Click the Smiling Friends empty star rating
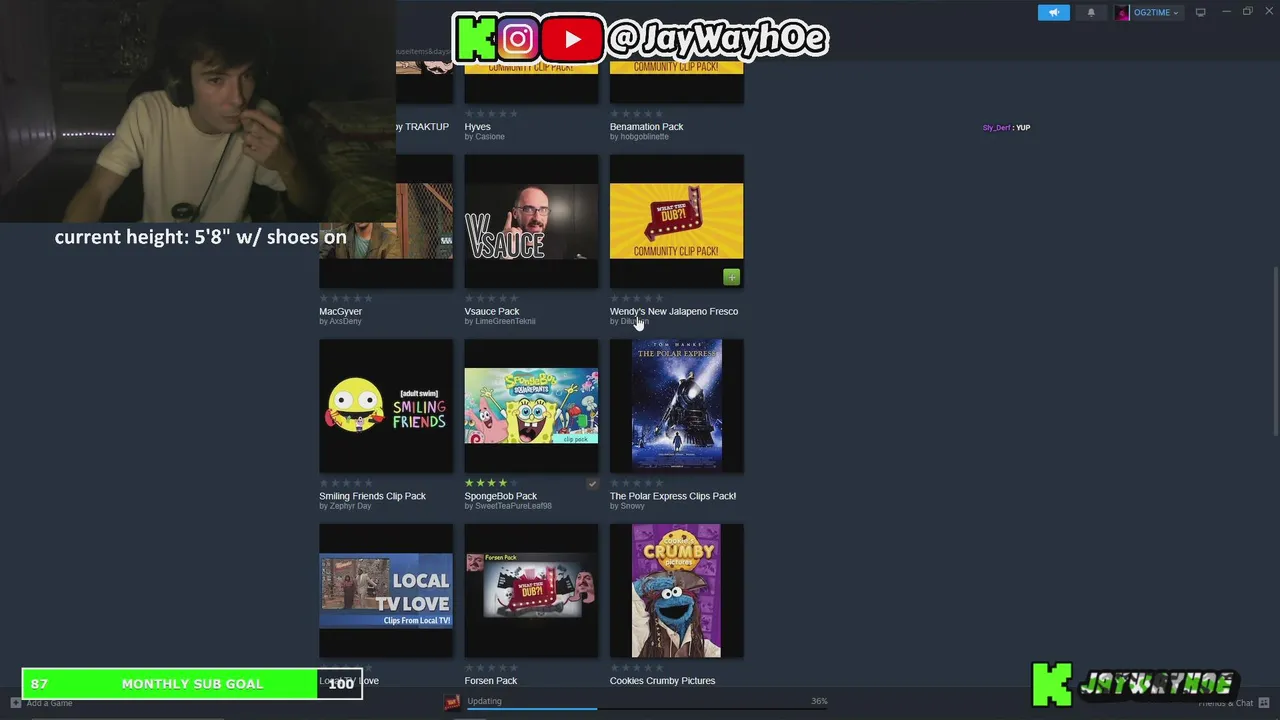 [346, 483]
